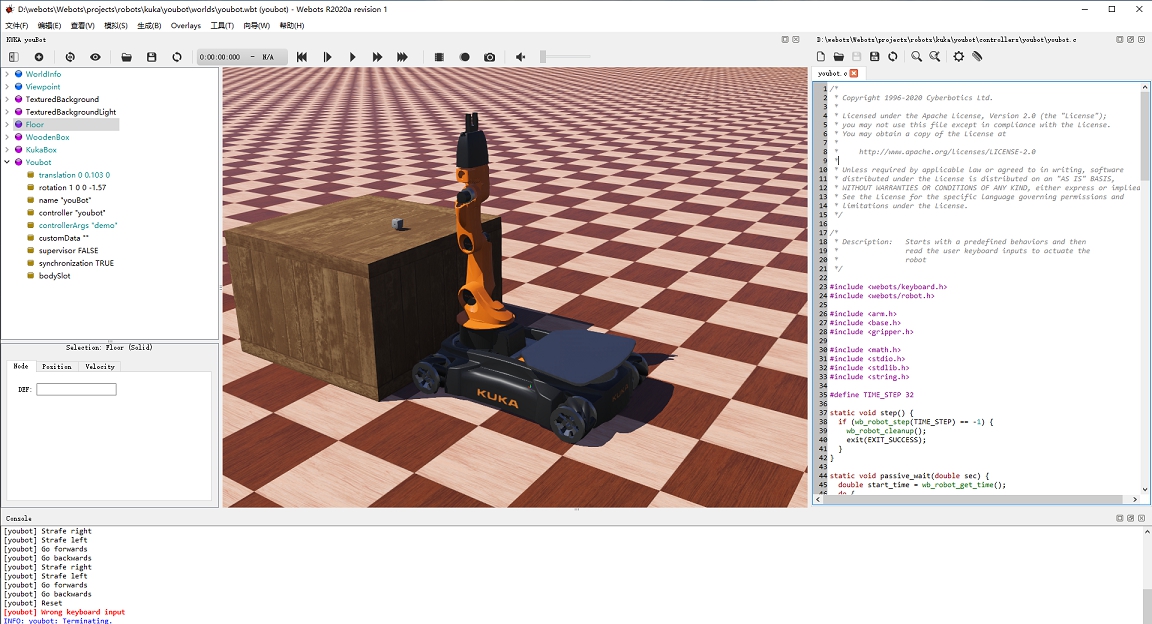Viewport: 1152px width, 624px height.
Task: Click the record movie icon
Action: coord(465,57)
